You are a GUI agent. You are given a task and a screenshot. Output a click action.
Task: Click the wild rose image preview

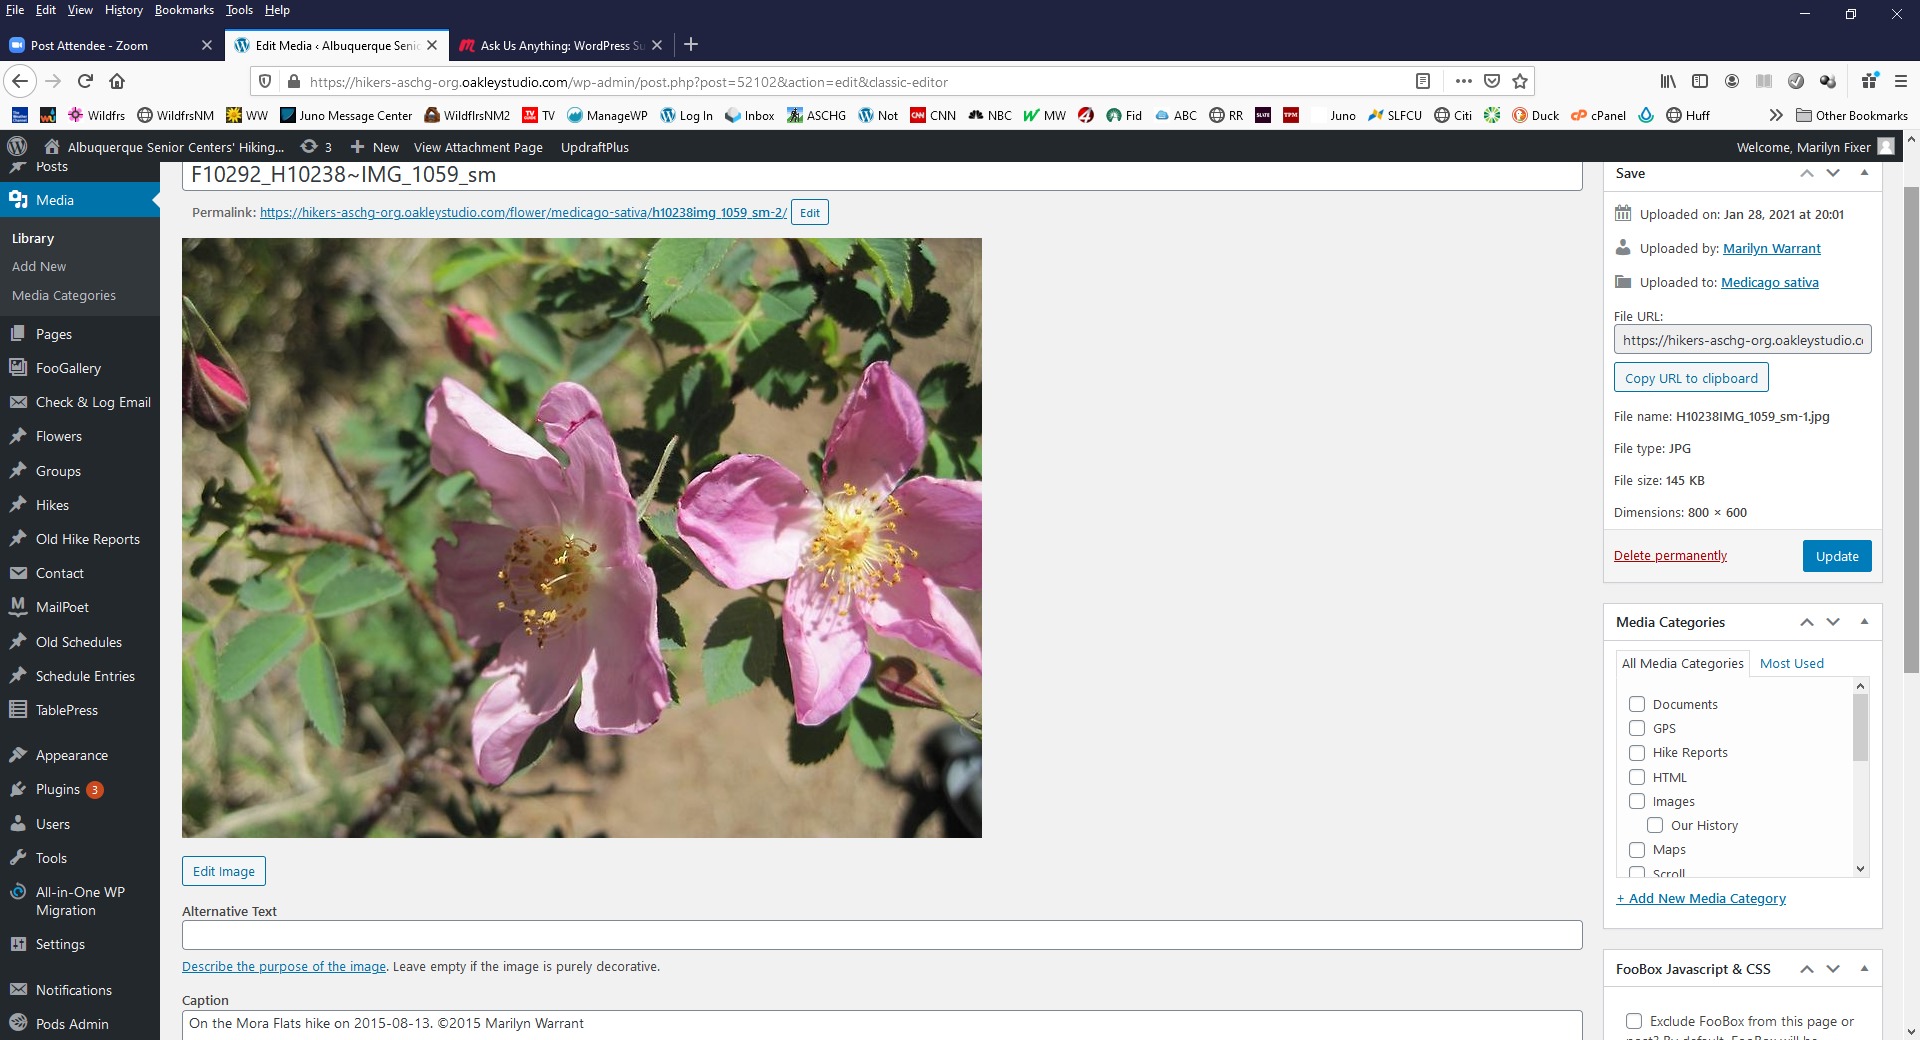[582, 538]
